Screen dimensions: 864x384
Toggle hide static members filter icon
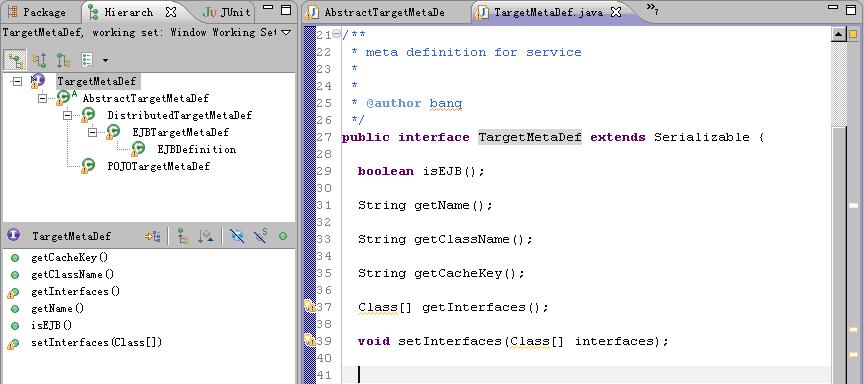pyautogui.click(x=261, y=236)
